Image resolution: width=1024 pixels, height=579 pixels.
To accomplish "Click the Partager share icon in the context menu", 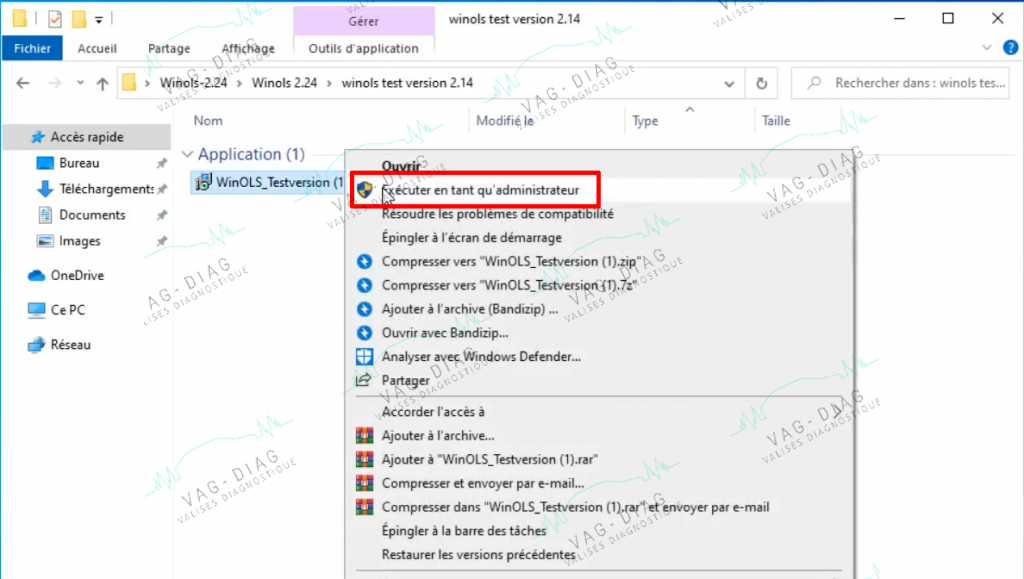I will pos(364,380).
